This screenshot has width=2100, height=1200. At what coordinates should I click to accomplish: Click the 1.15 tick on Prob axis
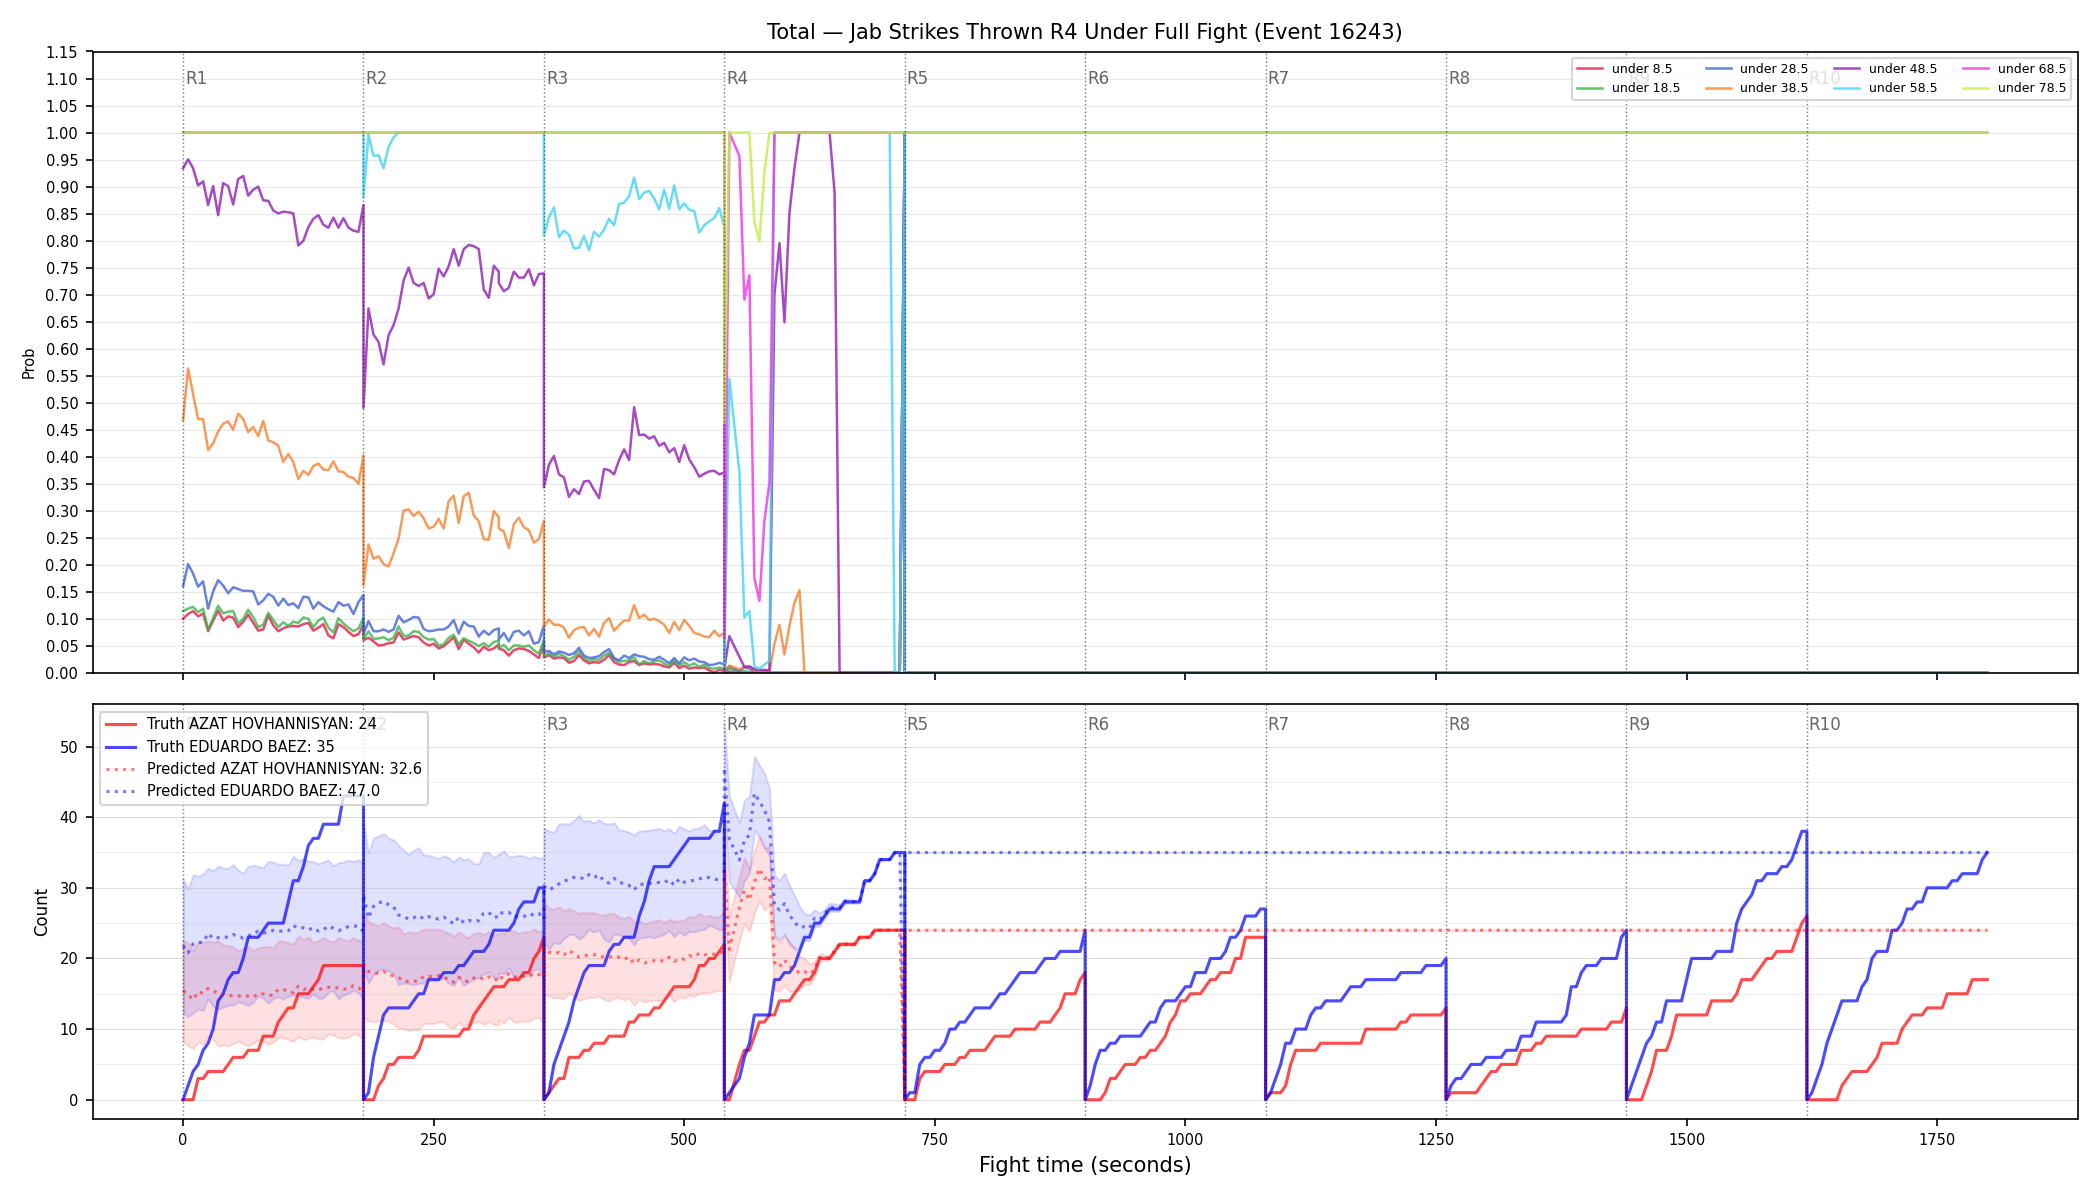tap(61, 52)
